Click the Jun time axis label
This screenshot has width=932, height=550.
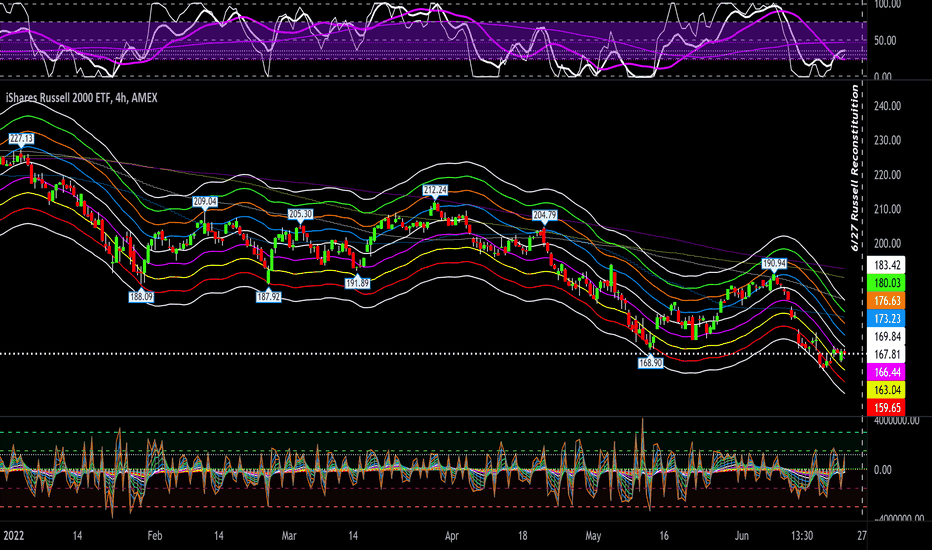741,536
